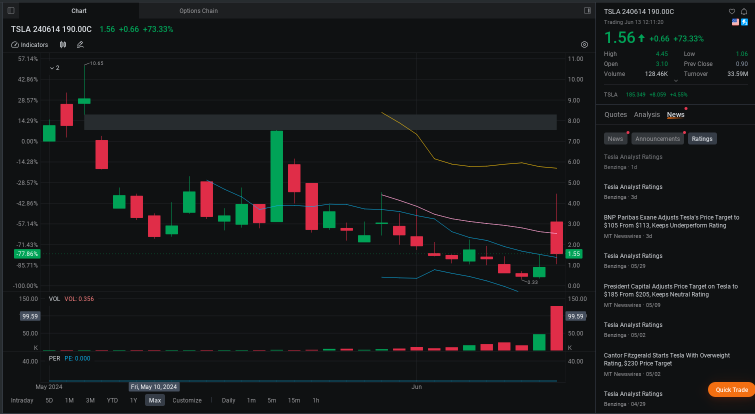Select the Intraday time range

(x=22, y=401)
